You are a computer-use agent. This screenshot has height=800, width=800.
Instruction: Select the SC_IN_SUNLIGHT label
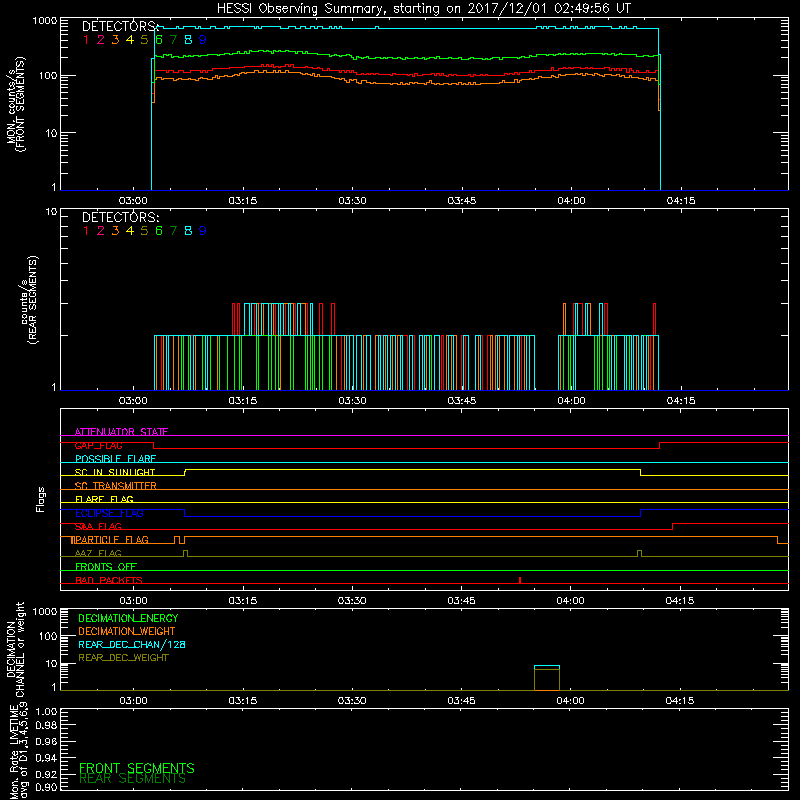point(115,472)
